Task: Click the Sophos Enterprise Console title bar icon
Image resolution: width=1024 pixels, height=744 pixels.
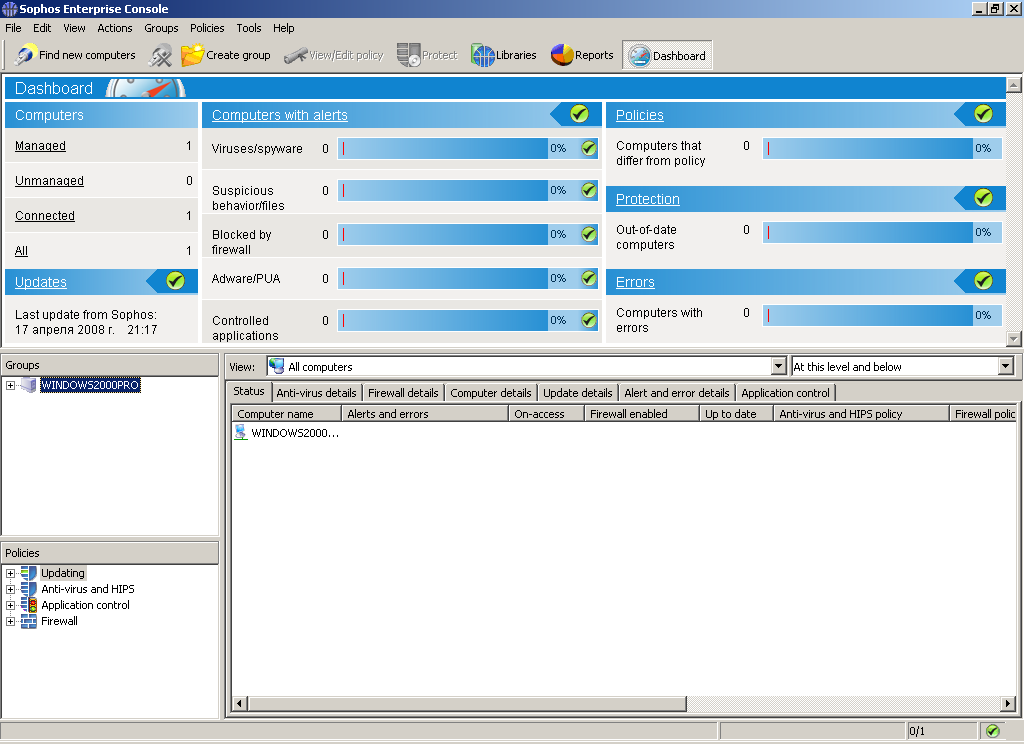Action: (9, 9)
